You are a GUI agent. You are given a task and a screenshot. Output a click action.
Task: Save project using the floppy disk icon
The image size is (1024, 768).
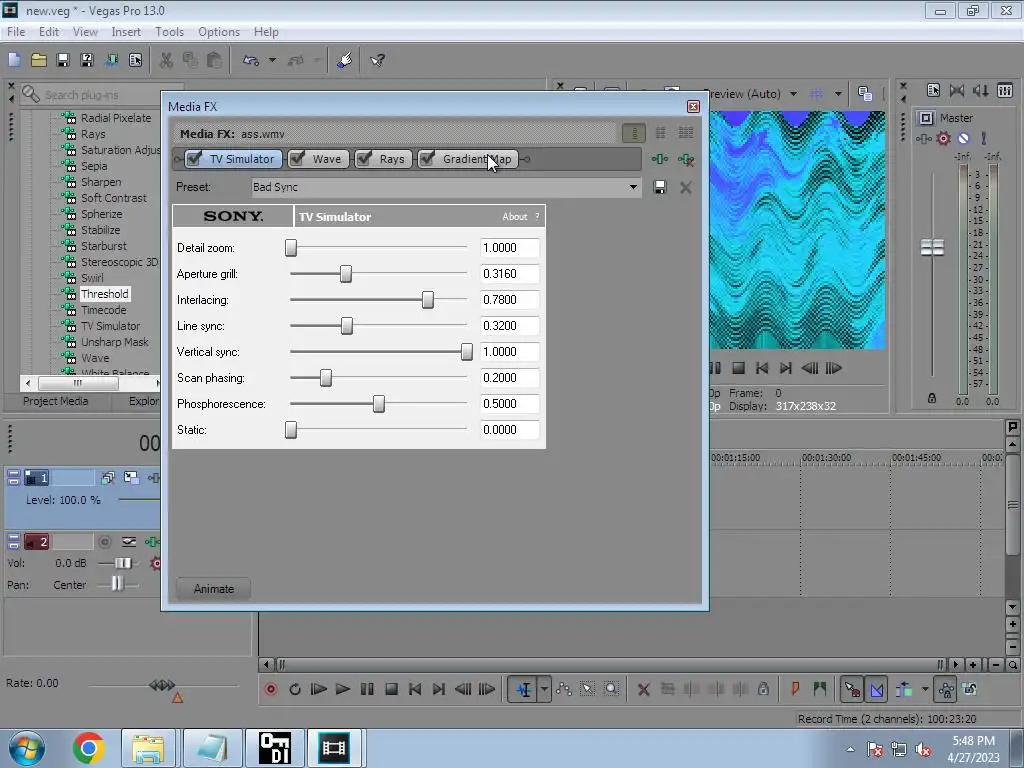(x=63, y=60)
